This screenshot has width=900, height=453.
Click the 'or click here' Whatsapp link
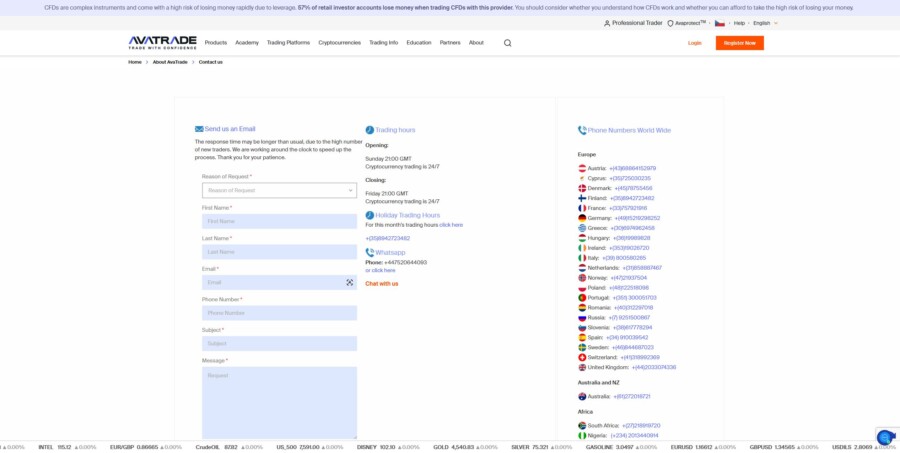pos(381,270)
